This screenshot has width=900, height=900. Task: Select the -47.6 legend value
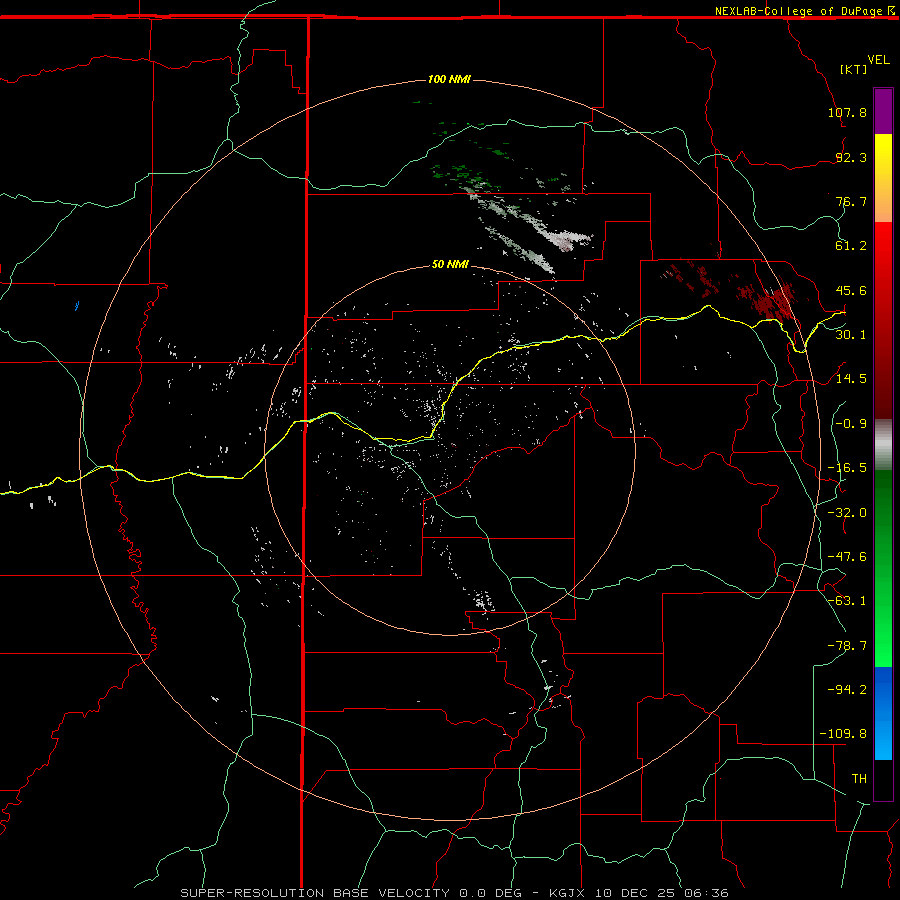point(847,557)
